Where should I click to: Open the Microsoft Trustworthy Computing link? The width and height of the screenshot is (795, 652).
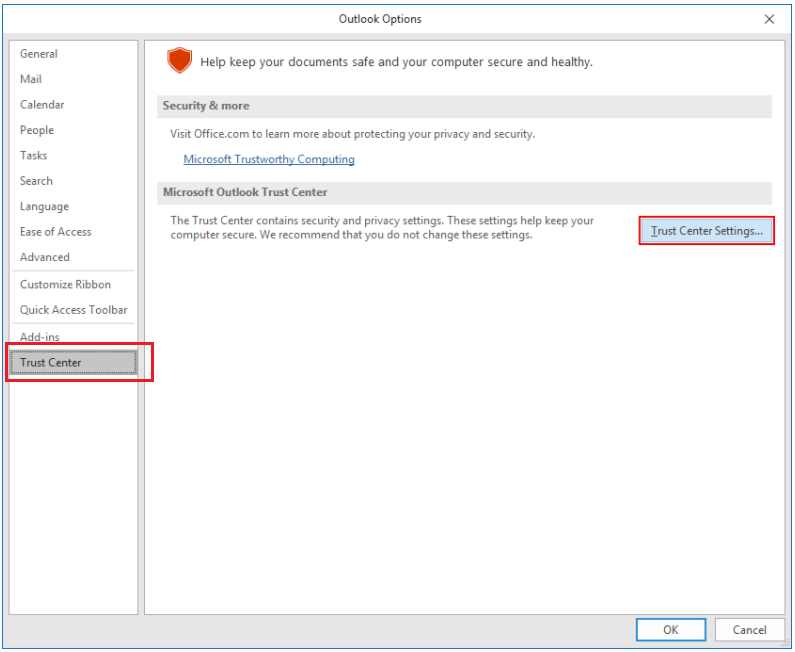click(x=269, y=159)
